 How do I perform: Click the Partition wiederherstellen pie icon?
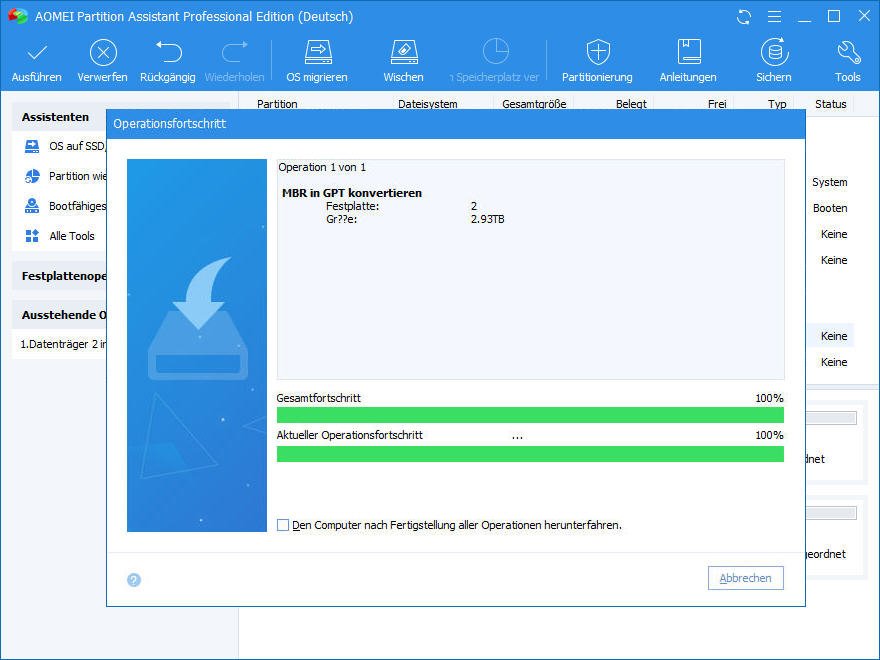pos(32,176)
